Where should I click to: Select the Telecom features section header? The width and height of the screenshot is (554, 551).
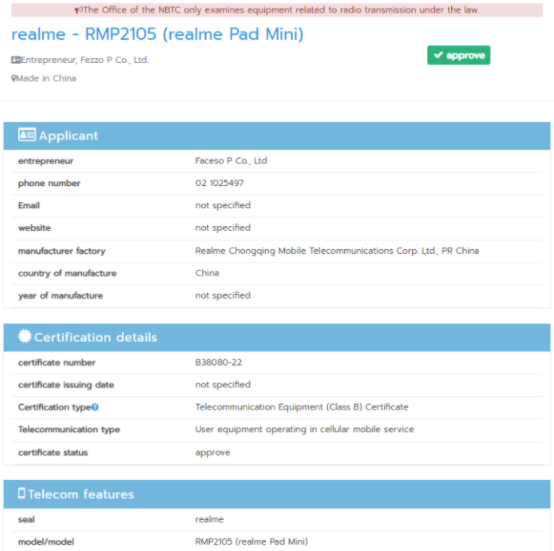pos(277,494)
